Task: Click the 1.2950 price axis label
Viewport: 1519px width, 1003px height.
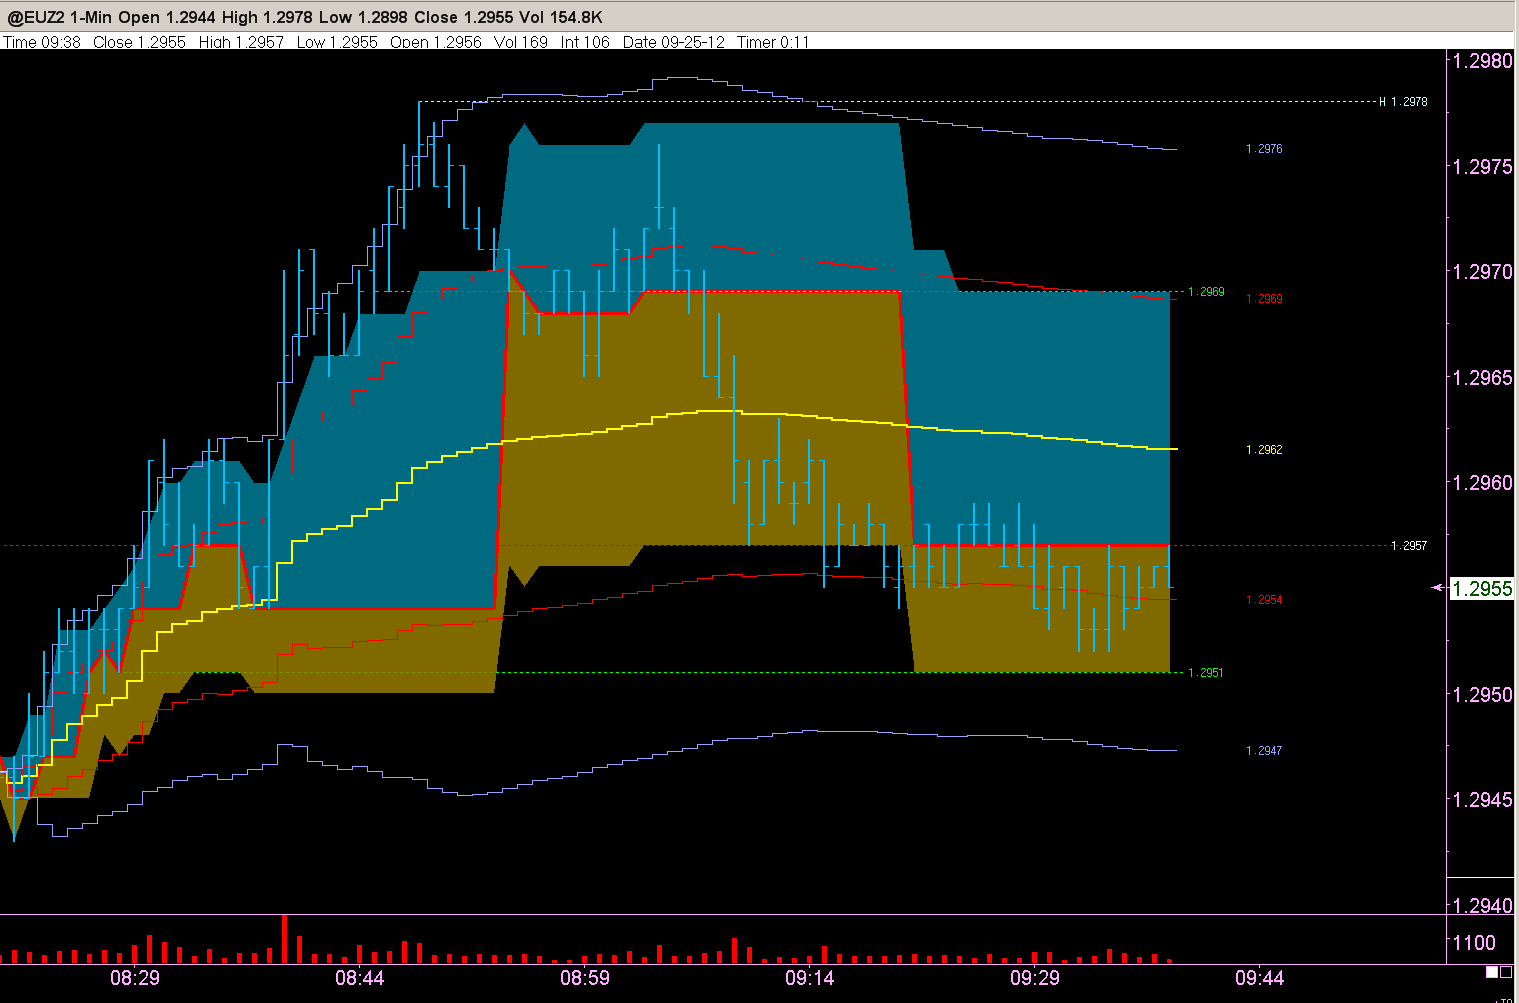Action: [1482, 694]
